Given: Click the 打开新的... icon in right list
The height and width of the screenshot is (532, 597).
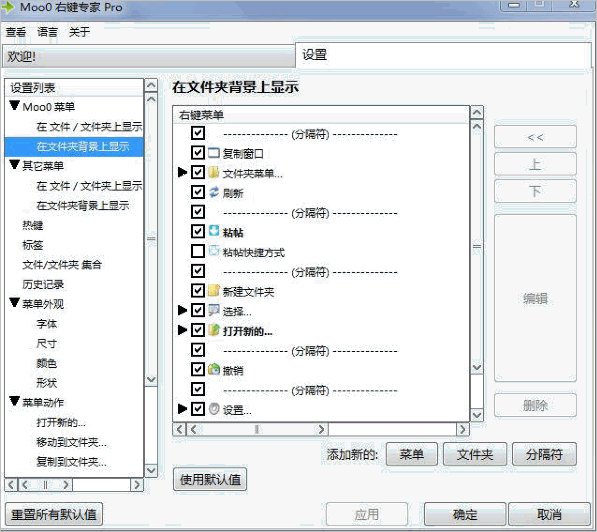Looking at the screenshot, I should click(x=214, y=330).
